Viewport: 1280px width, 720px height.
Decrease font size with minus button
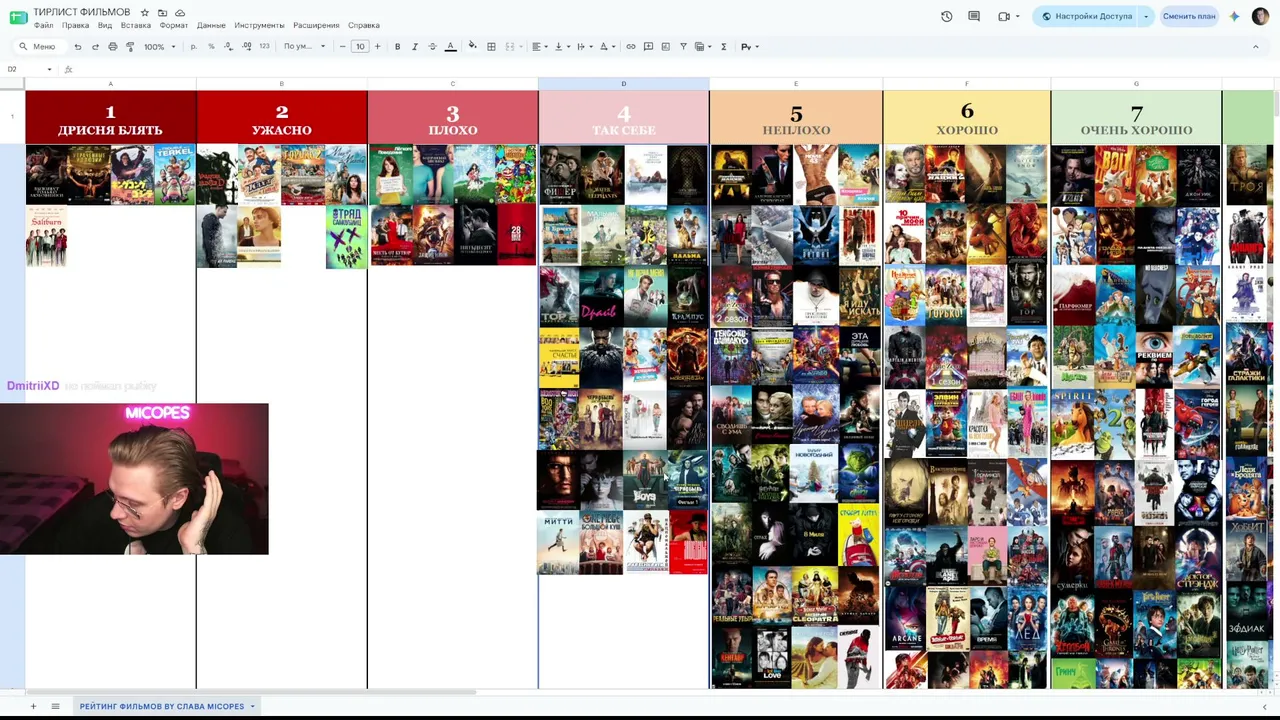click(343, 47)
